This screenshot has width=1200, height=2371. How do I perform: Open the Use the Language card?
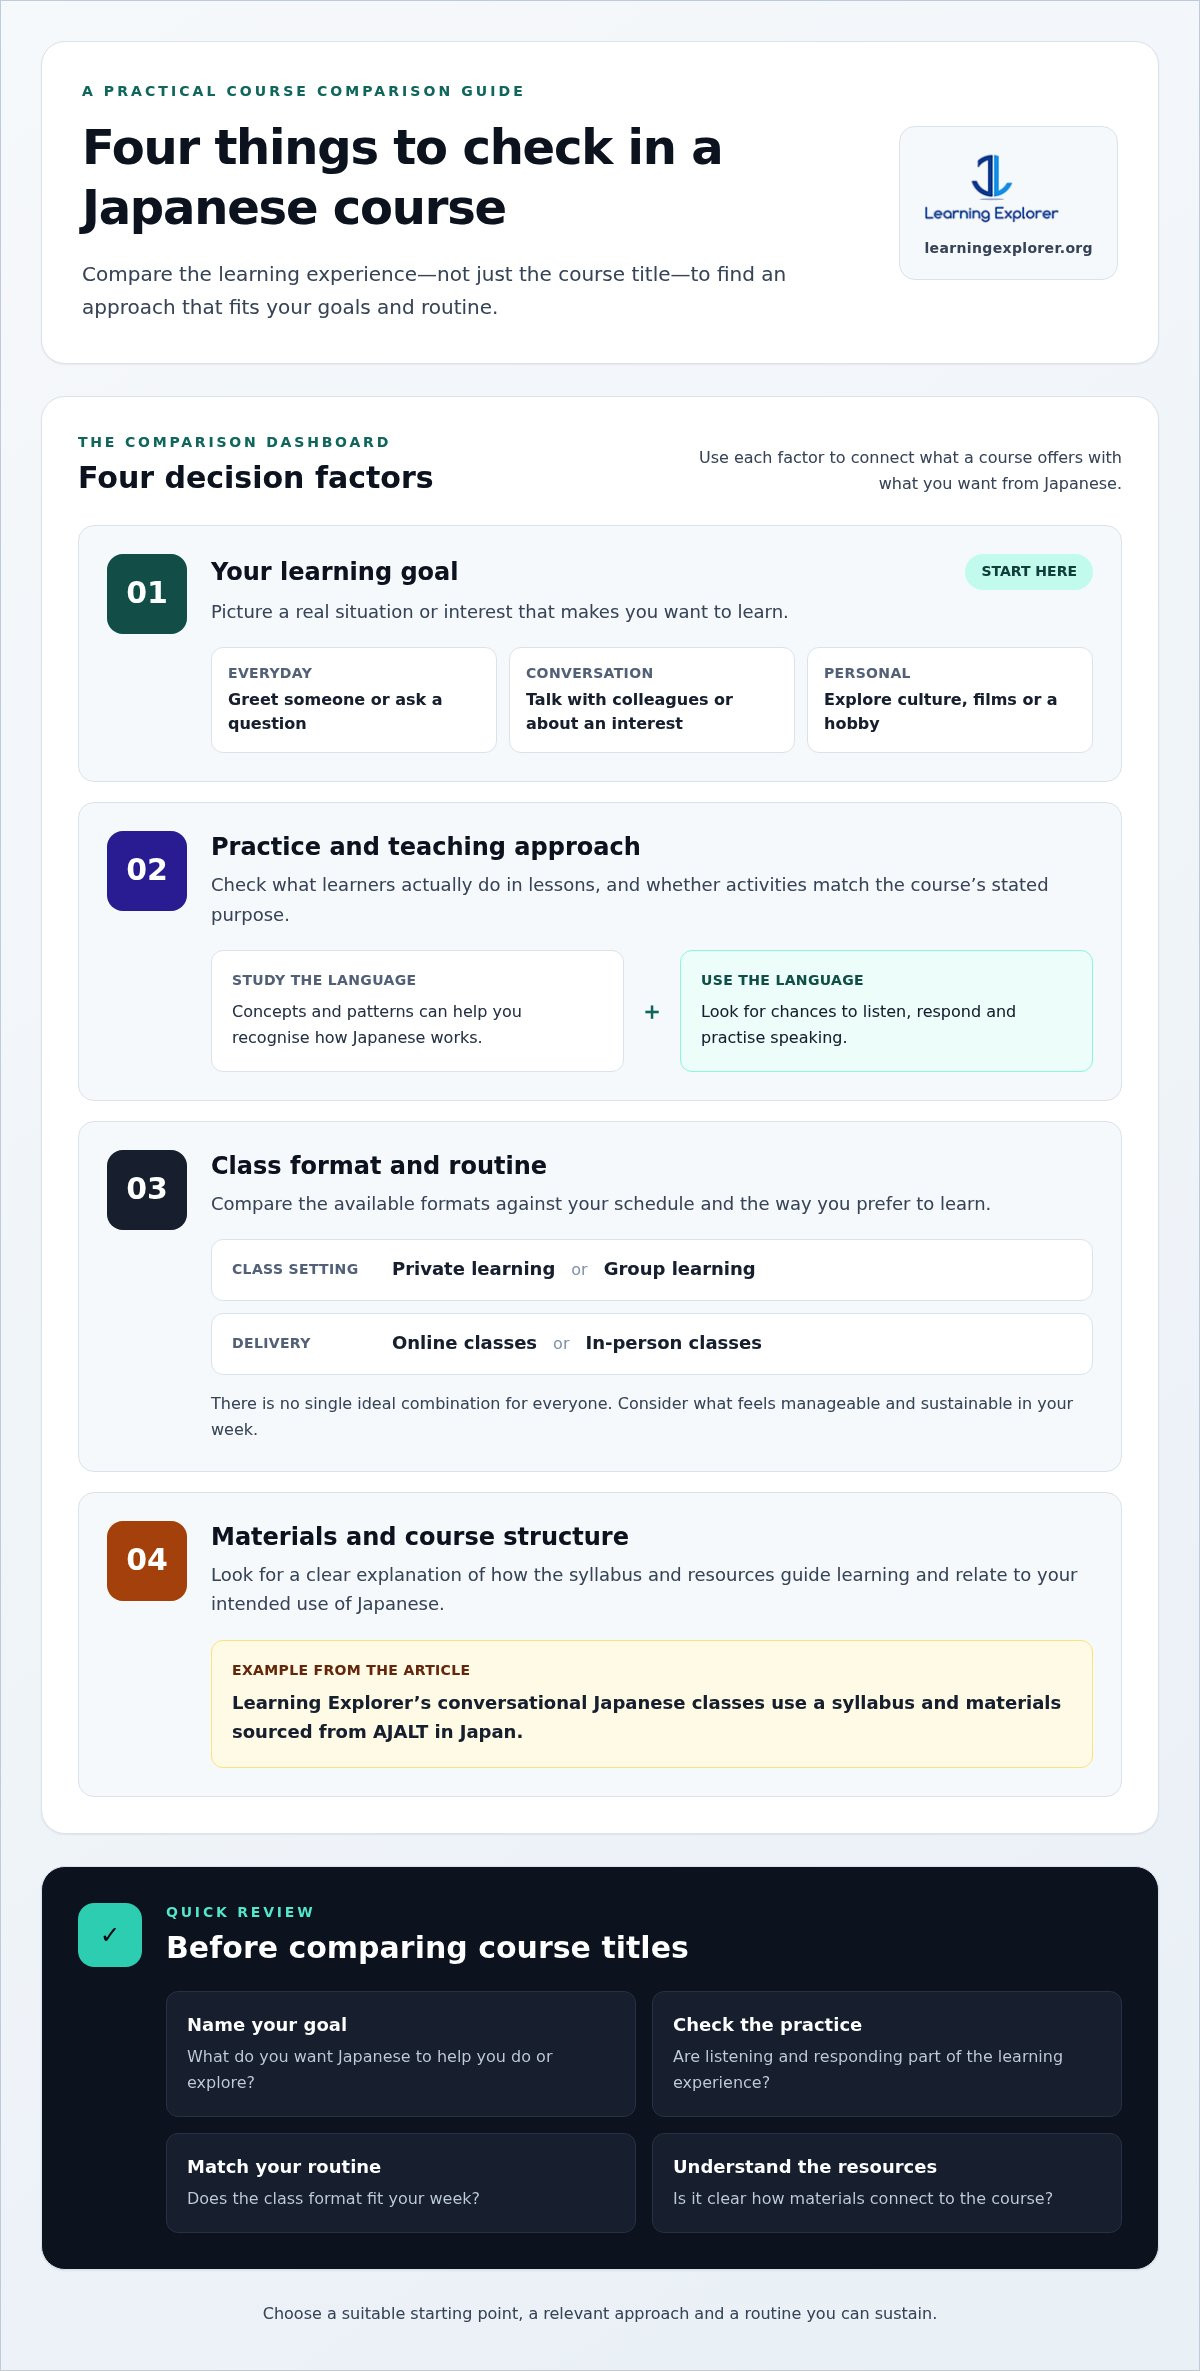[886, 1011]
